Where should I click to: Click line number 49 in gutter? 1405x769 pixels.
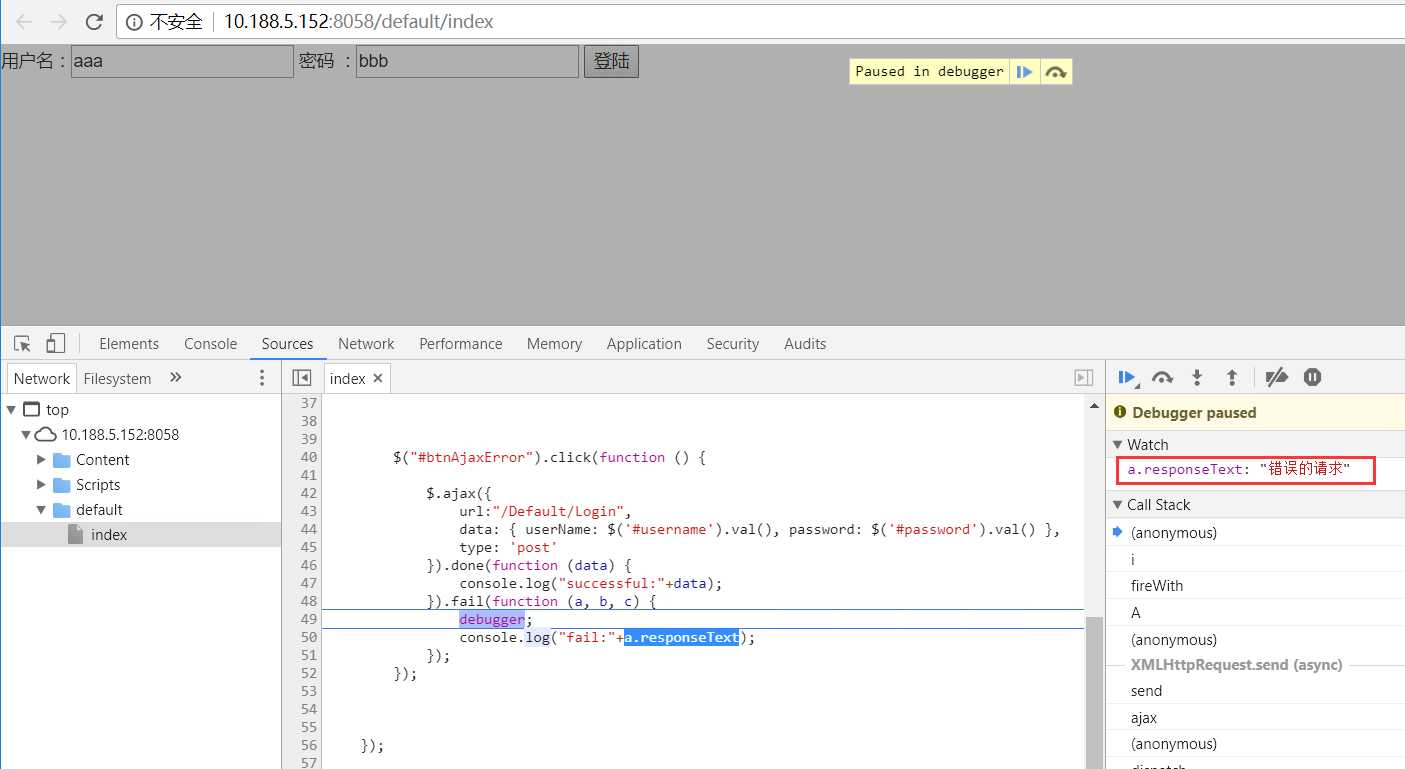308,619
